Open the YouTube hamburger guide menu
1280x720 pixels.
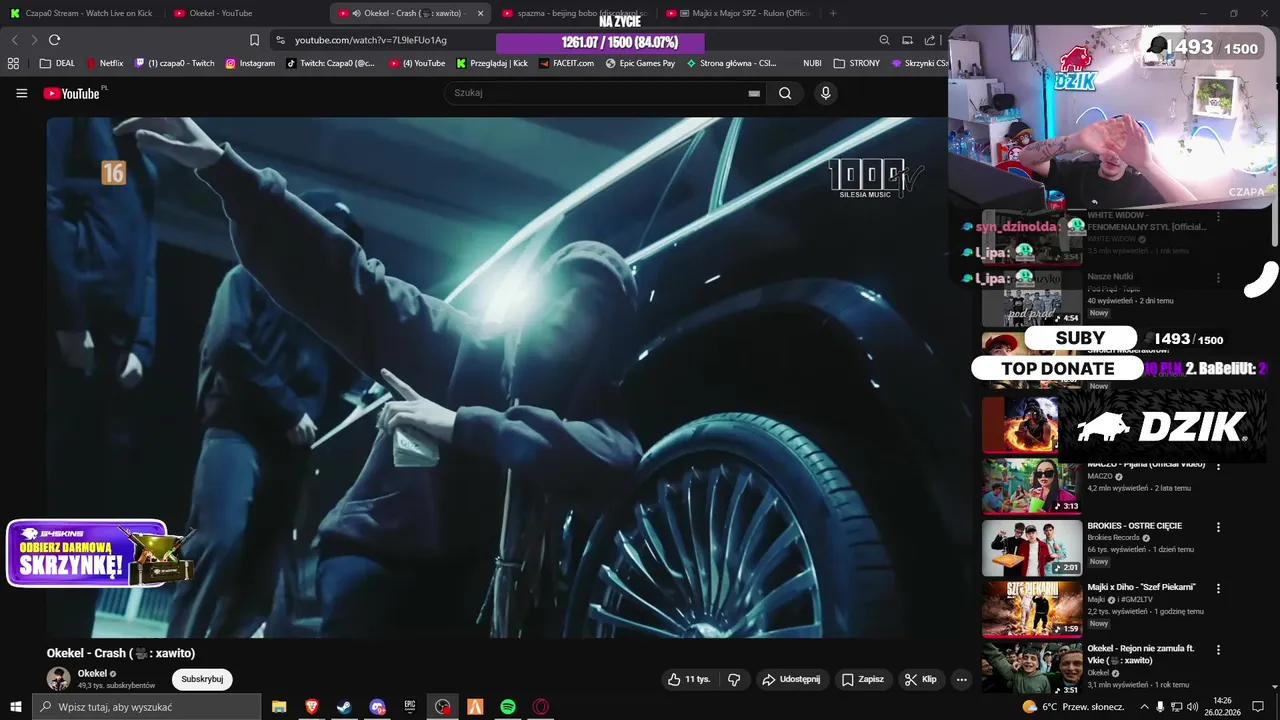tap(21, 93)
